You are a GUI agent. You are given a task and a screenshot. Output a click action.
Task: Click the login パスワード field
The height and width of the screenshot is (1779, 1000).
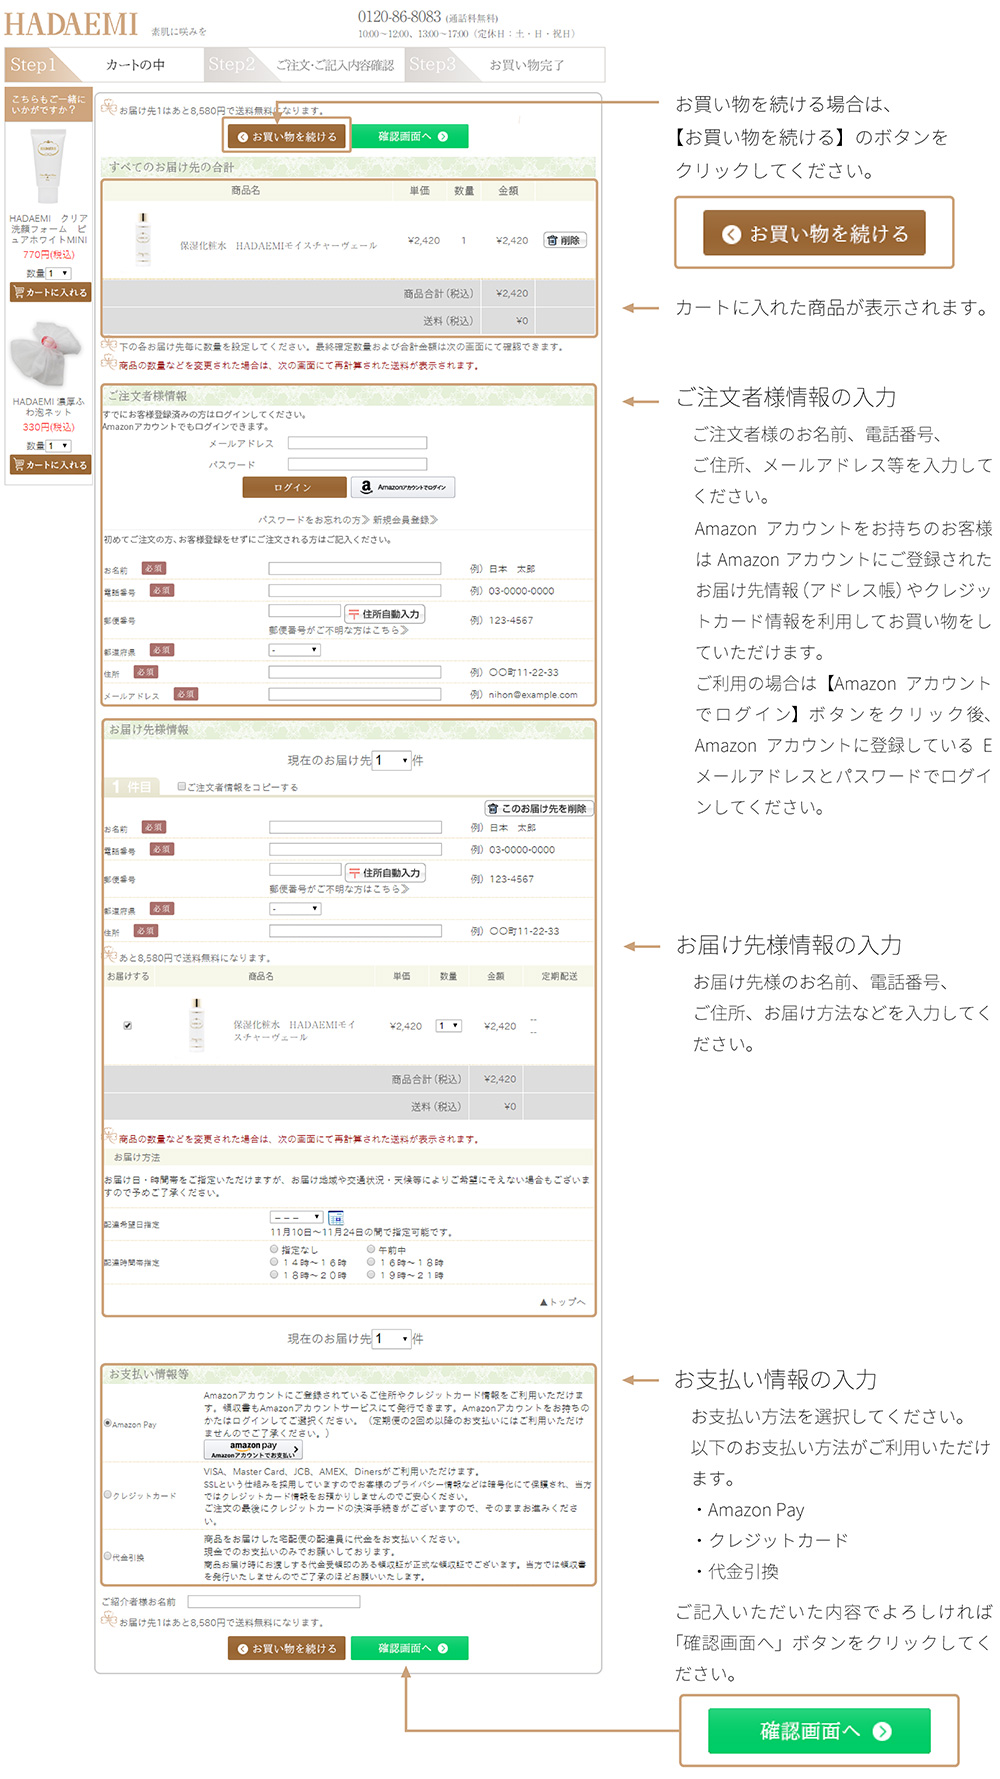[357, 464]
